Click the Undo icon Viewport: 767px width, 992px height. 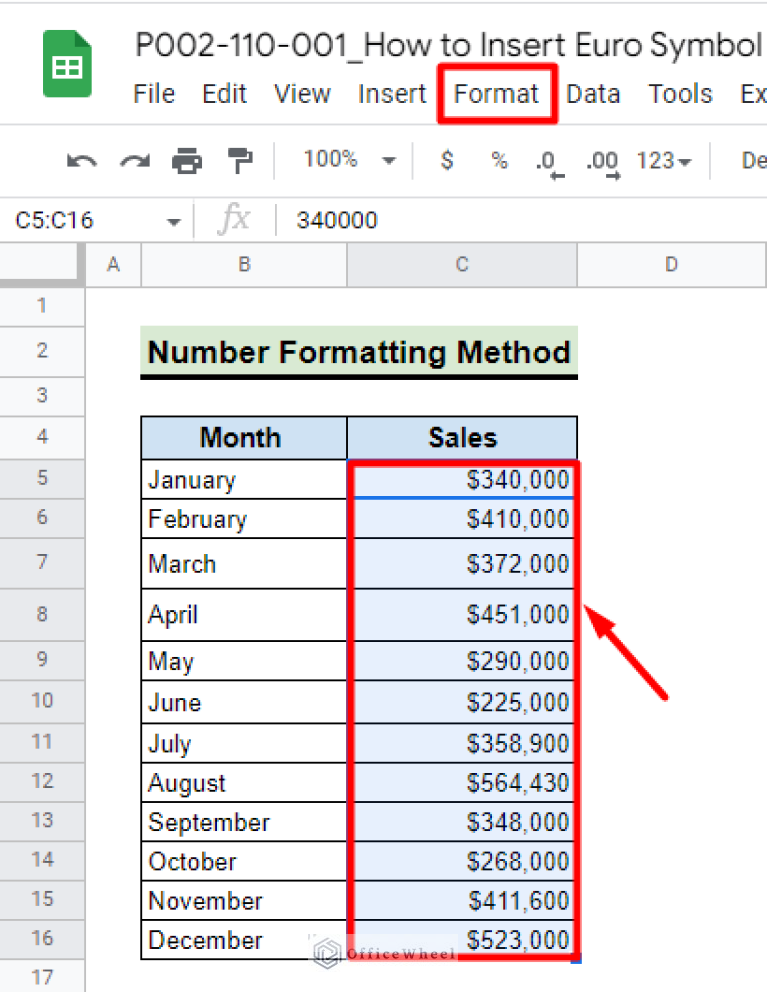pyautogui.click(x=81, y=160)
